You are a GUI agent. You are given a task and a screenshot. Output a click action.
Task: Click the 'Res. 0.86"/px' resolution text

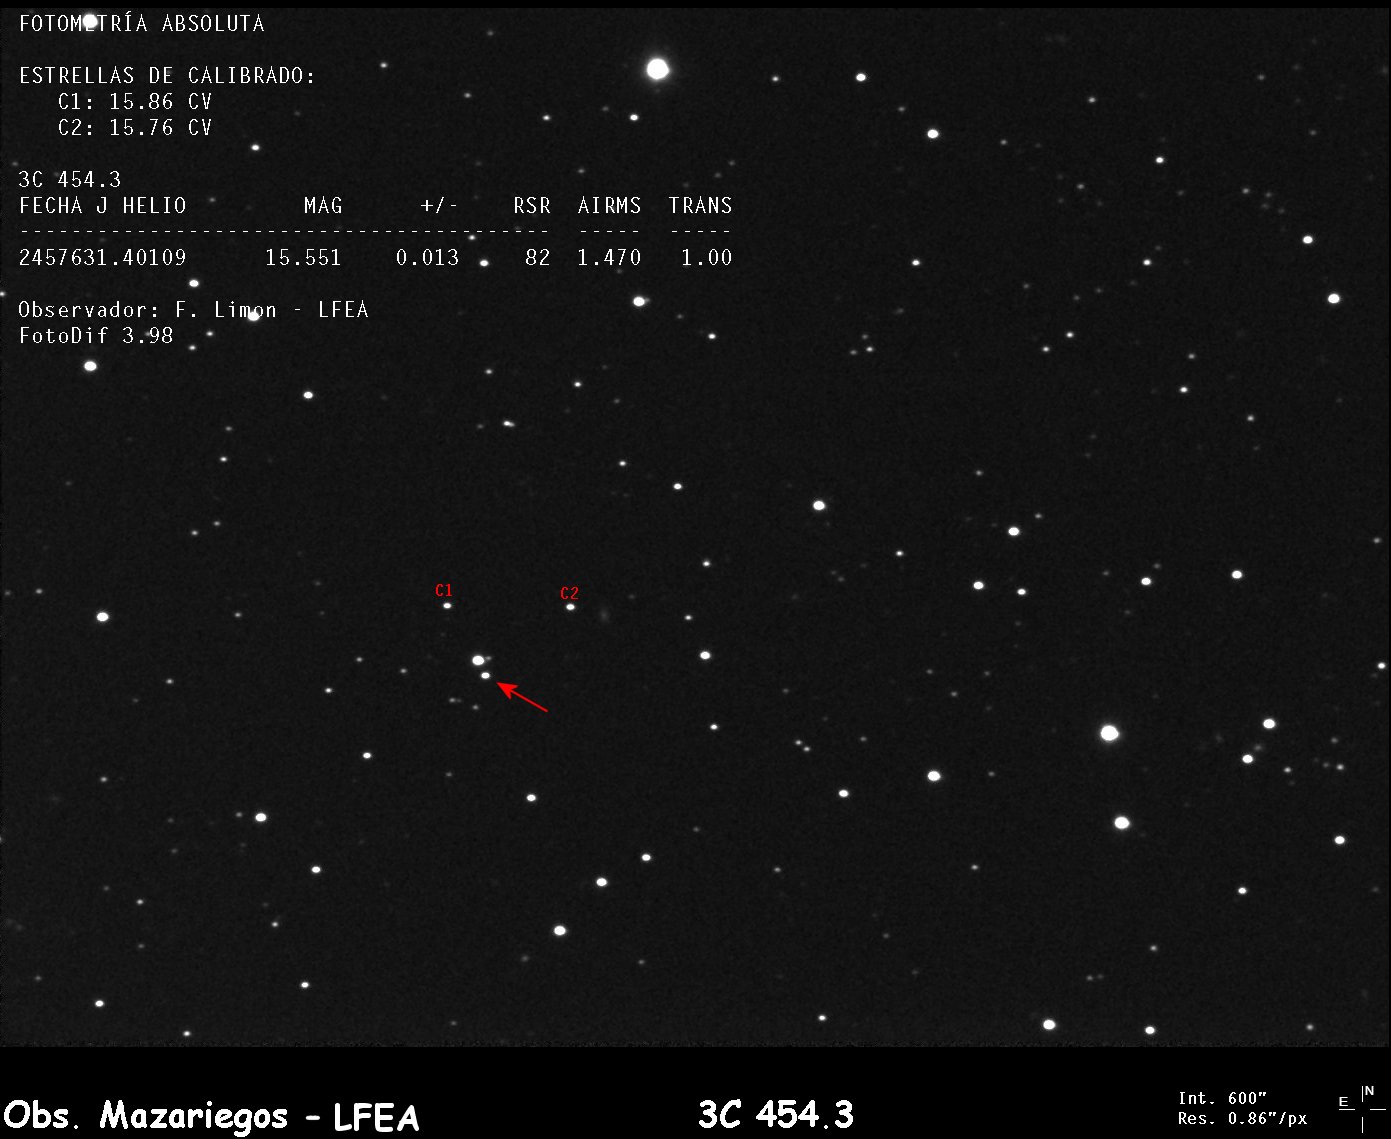point(1242,1119)
